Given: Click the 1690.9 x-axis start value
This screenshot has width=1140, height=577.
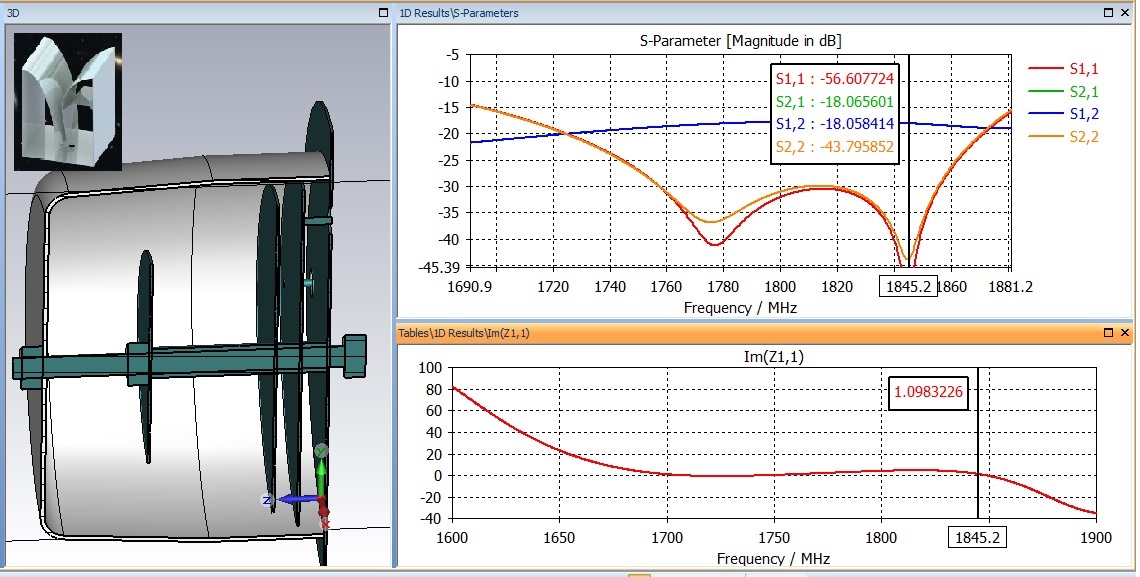Looking at the screenshot, I should [471, 286].
